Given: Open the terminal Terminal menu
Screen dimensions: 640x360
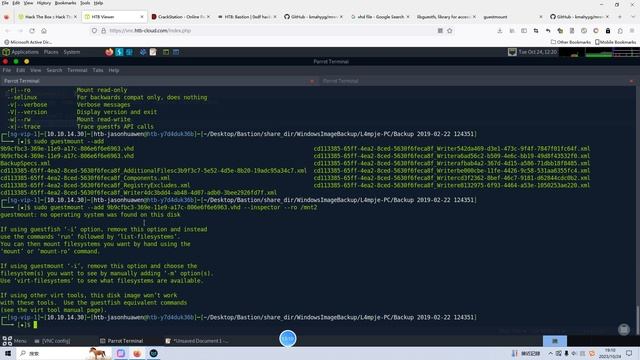Looking at the screenshot, I should [77, 70].
